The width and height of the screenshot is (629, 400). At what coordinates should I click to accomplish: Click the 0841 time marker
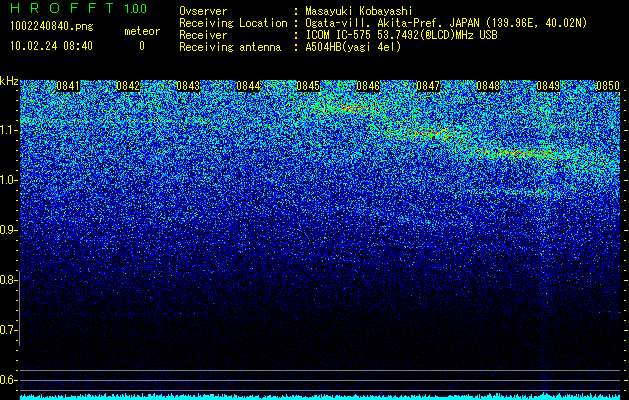68,86
